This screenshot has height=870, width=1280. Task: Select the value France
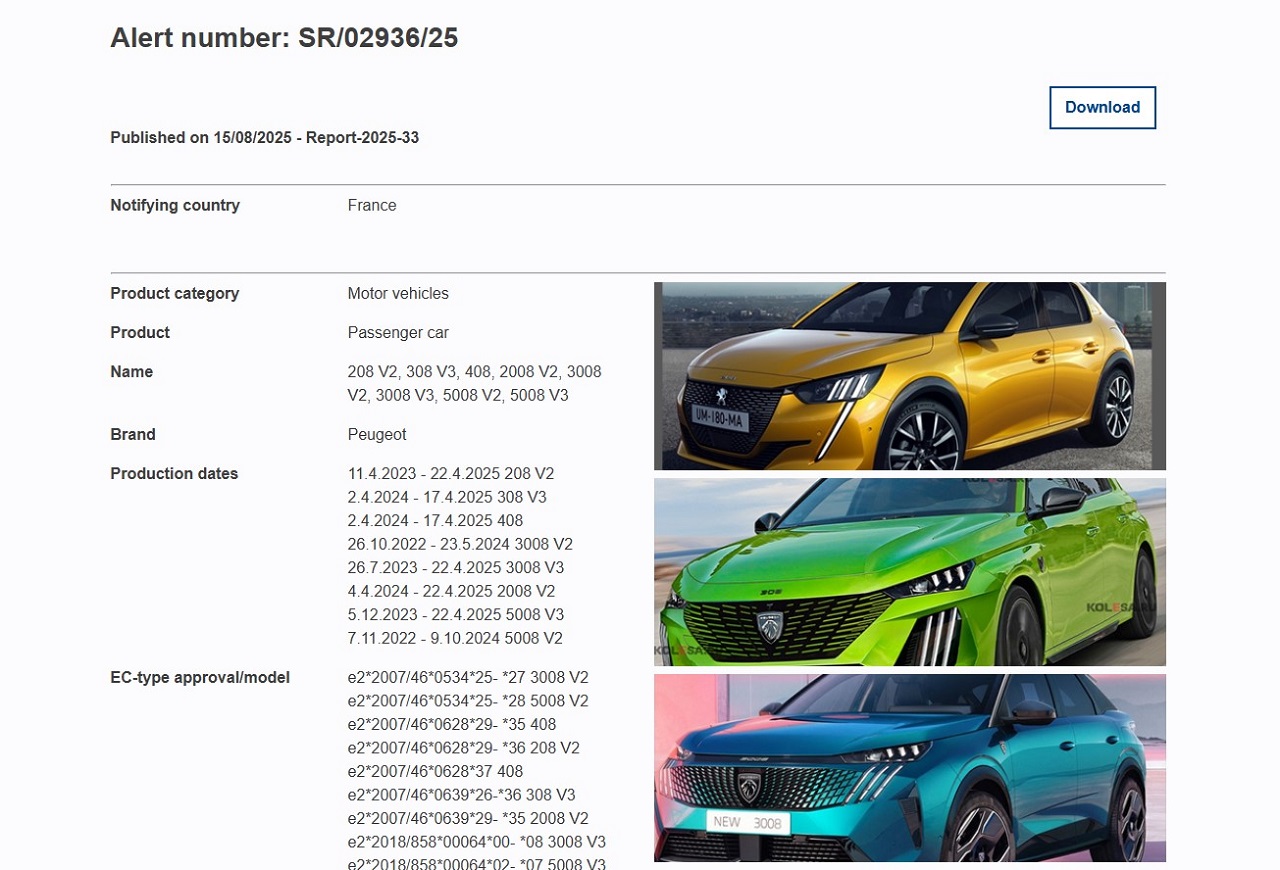coord(372,206)
